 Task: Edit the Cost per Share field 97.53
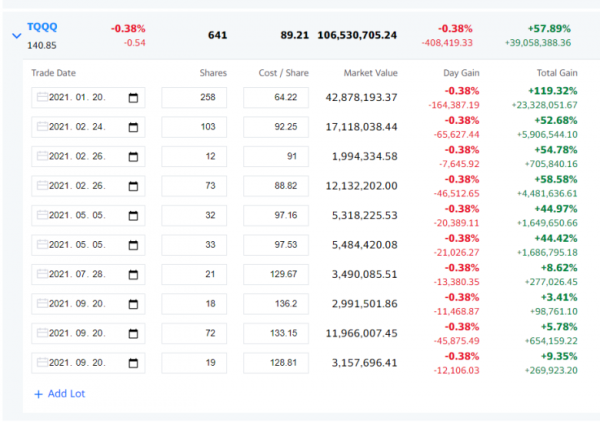(276, 245)
